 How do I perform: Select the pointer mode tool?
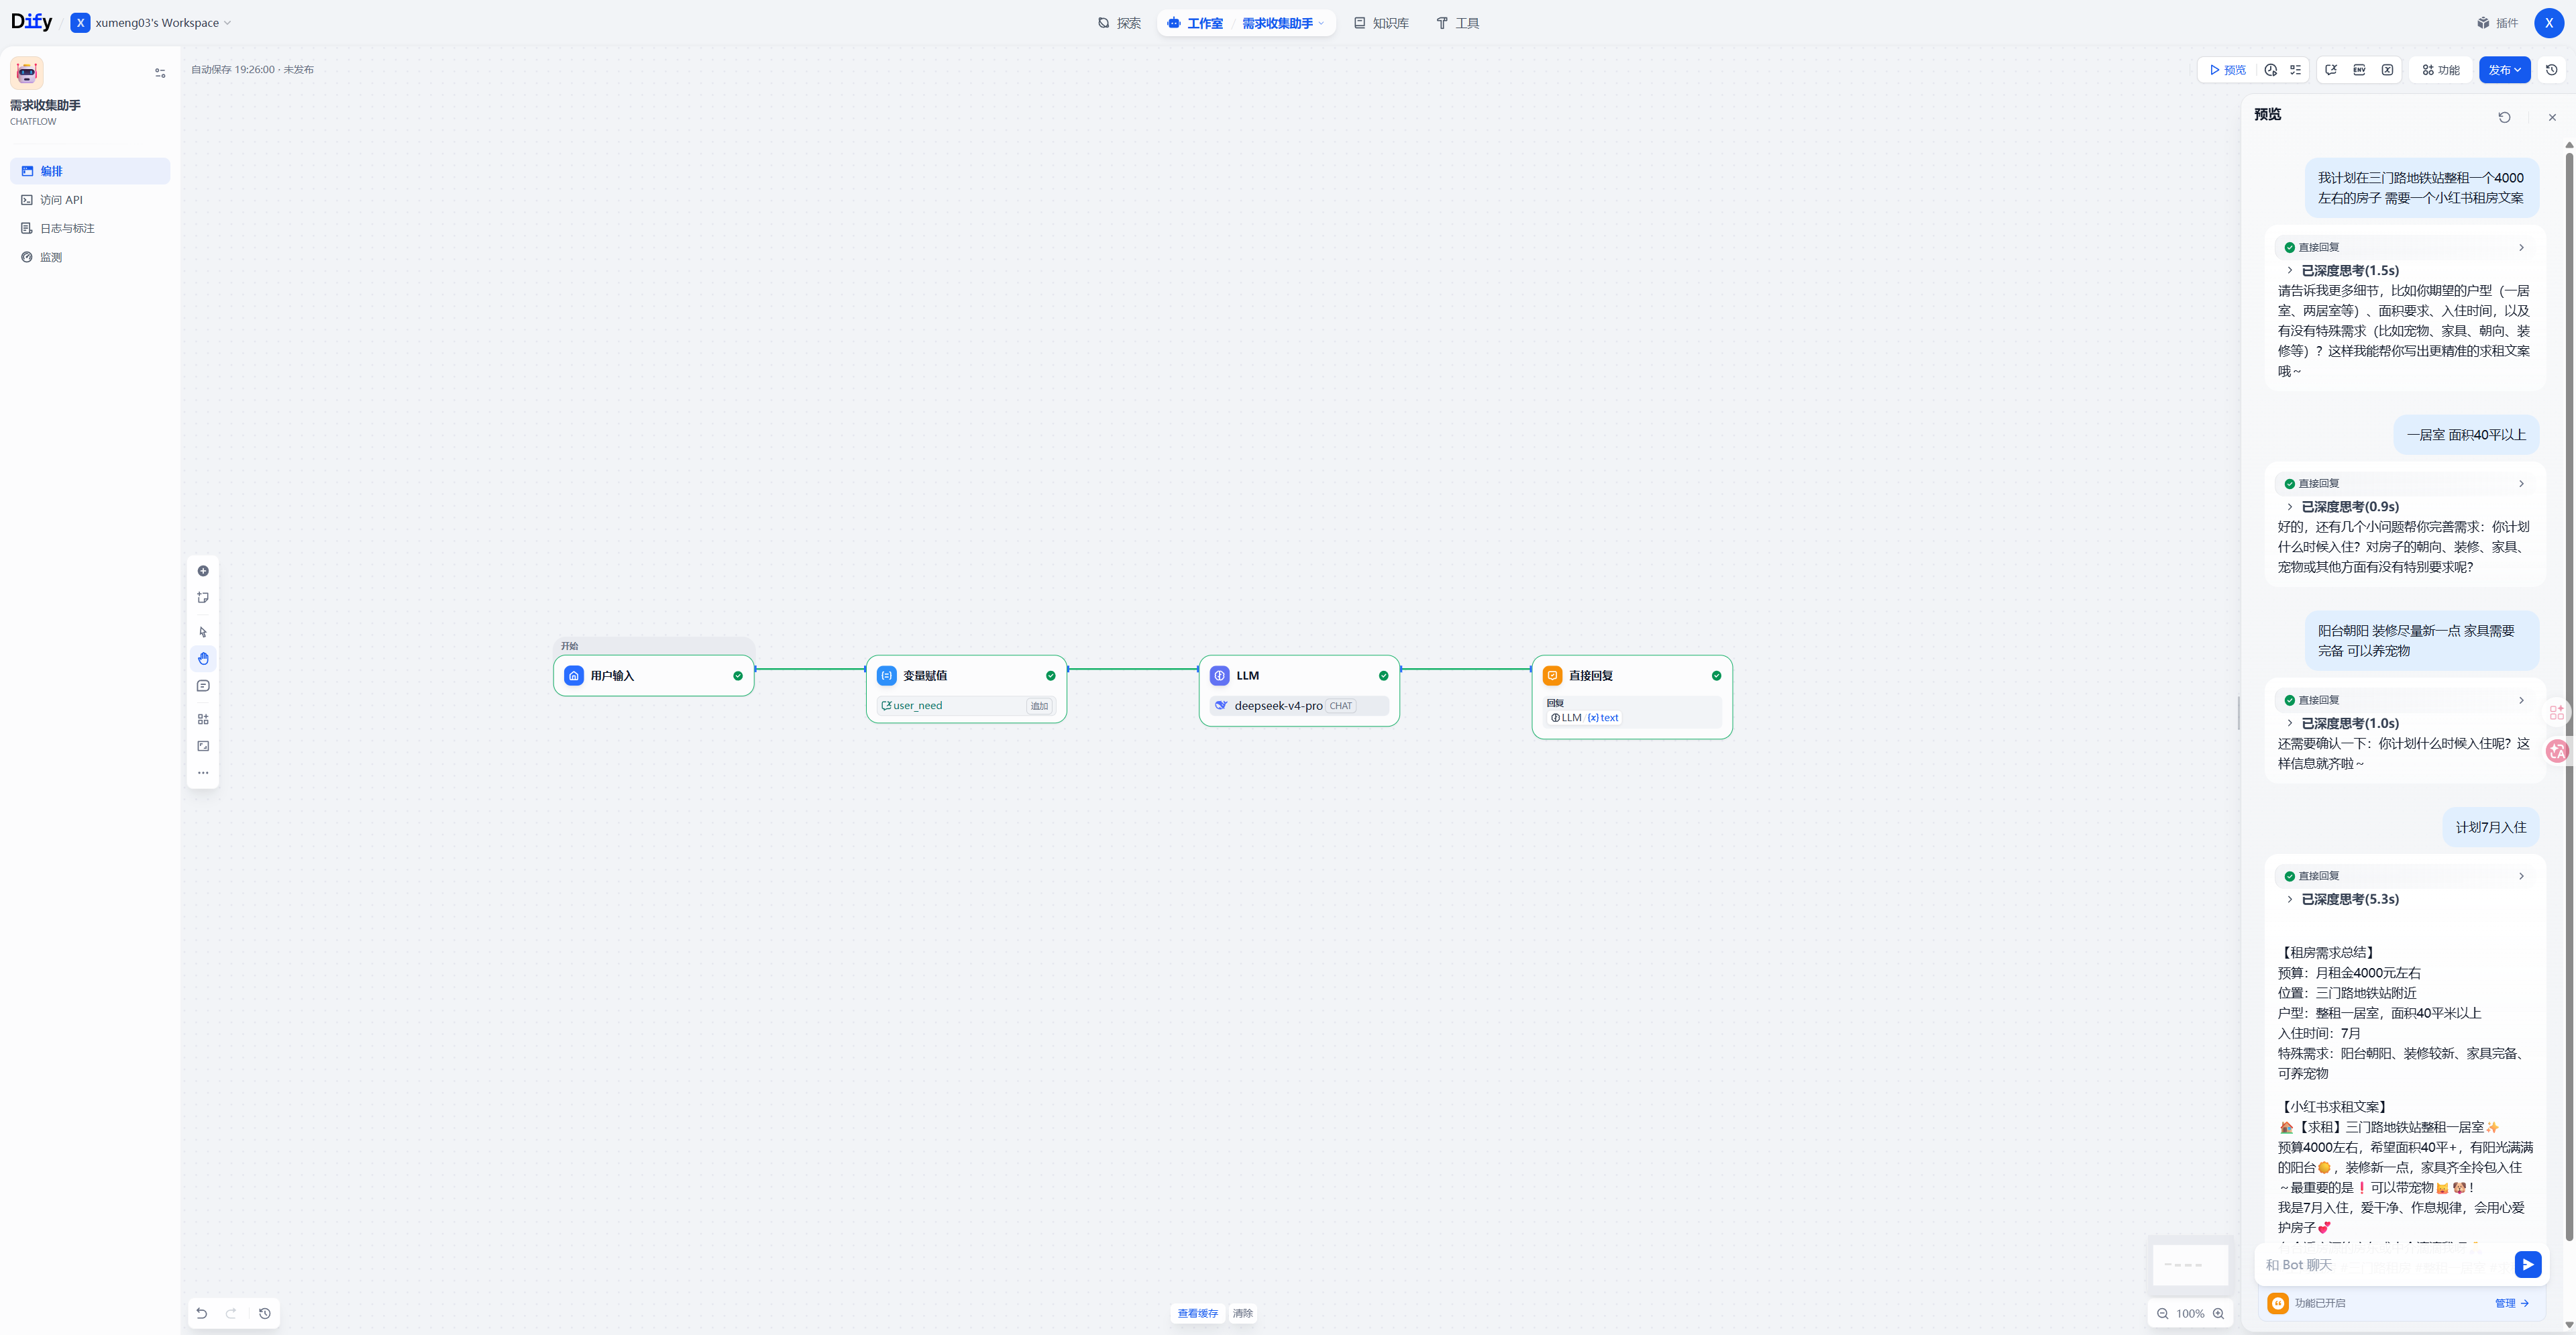(x=203, y=632)
